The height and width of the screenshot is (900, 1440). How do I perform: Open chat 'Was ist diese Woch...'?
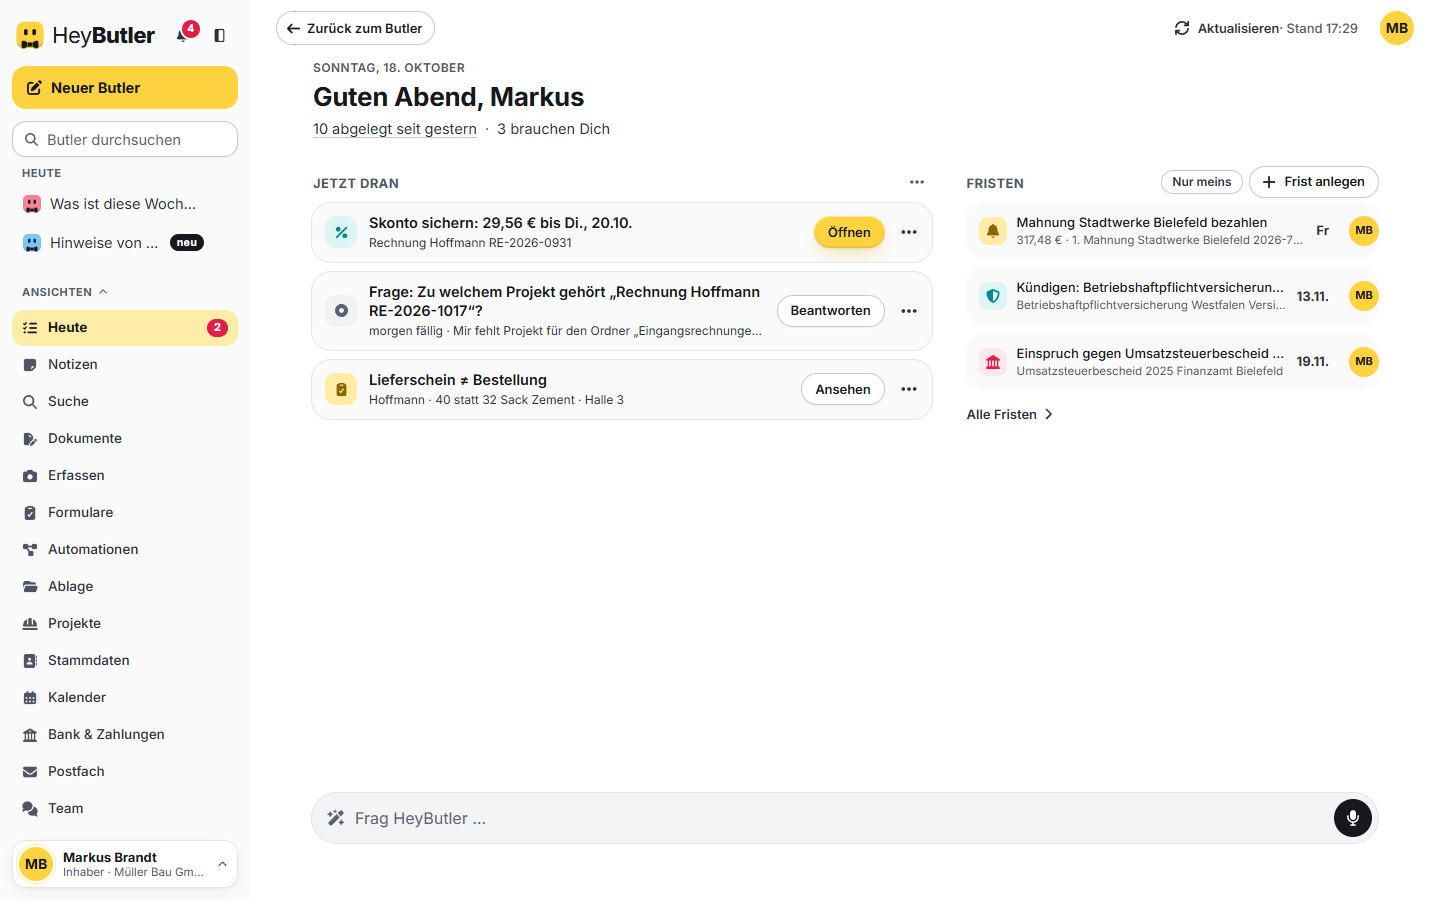tap(125, 204)
